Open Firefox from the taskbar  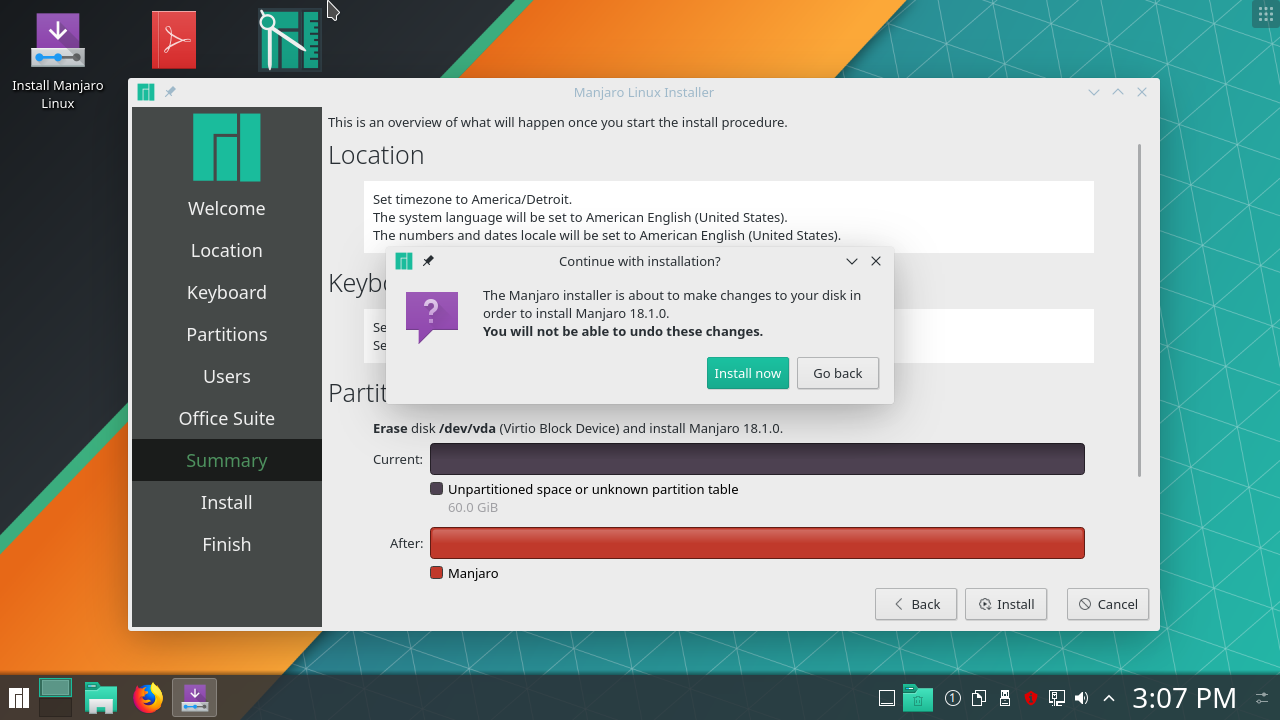pos(148,698)
